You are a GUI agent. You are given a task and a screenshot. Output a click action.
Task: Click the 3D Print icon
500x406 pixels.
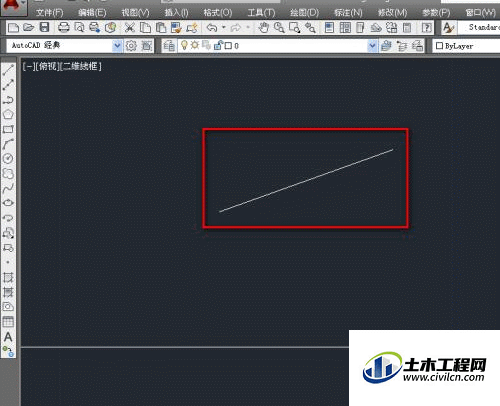coord(110,27)
